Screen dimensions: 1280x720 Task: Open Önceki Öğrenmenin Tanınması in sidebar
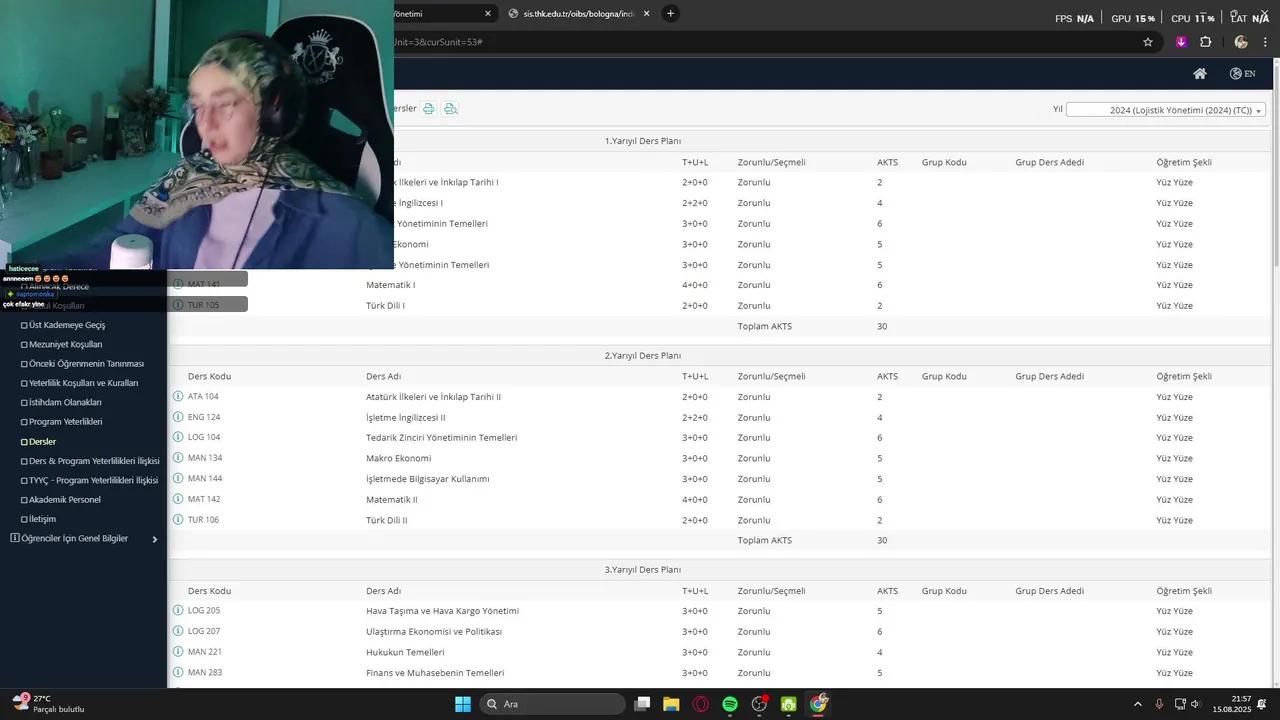(87, 364)
